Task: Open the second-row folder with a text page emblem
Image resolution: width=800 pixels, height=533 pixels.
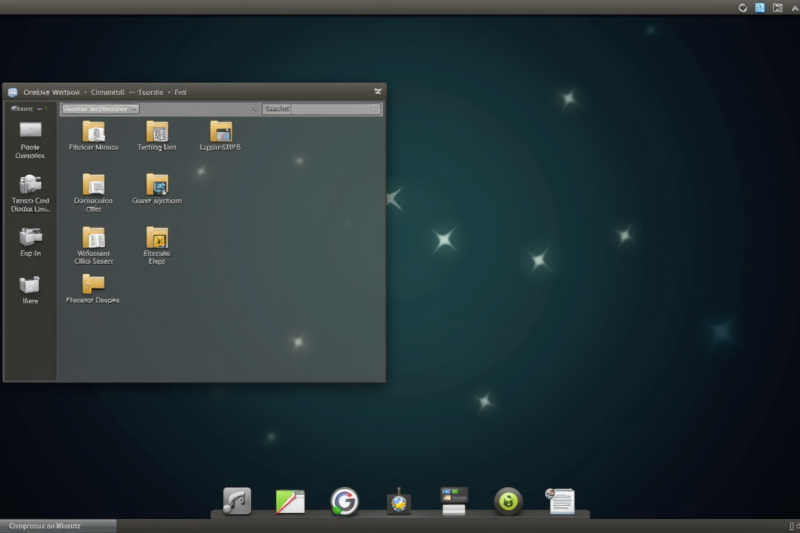Action: tap(93, 184)
